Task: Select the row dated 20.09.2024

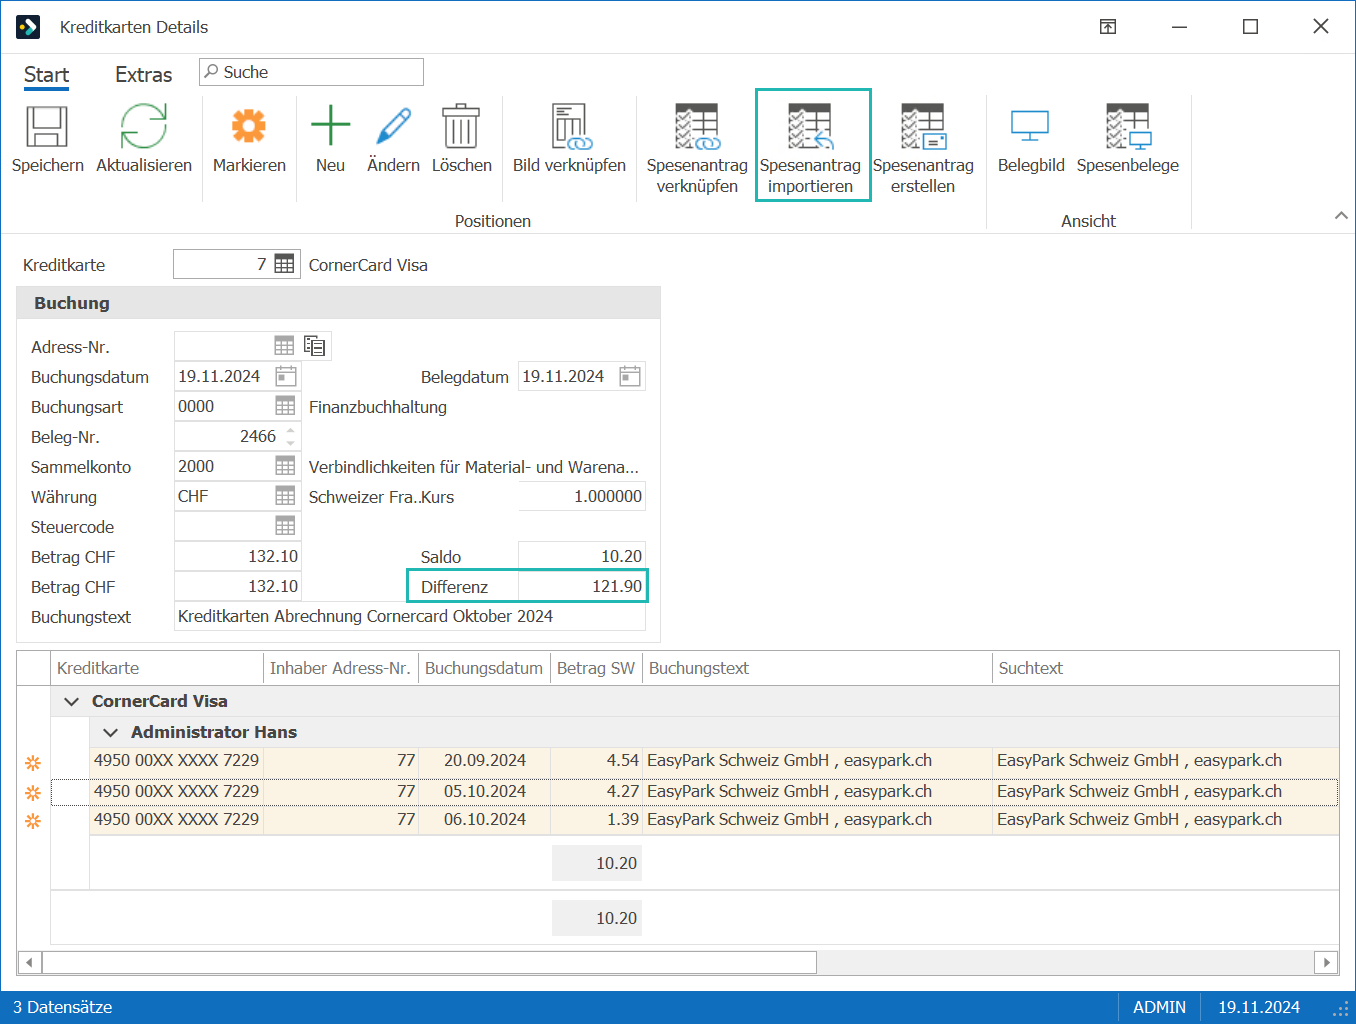Action: tap(695, 761)
